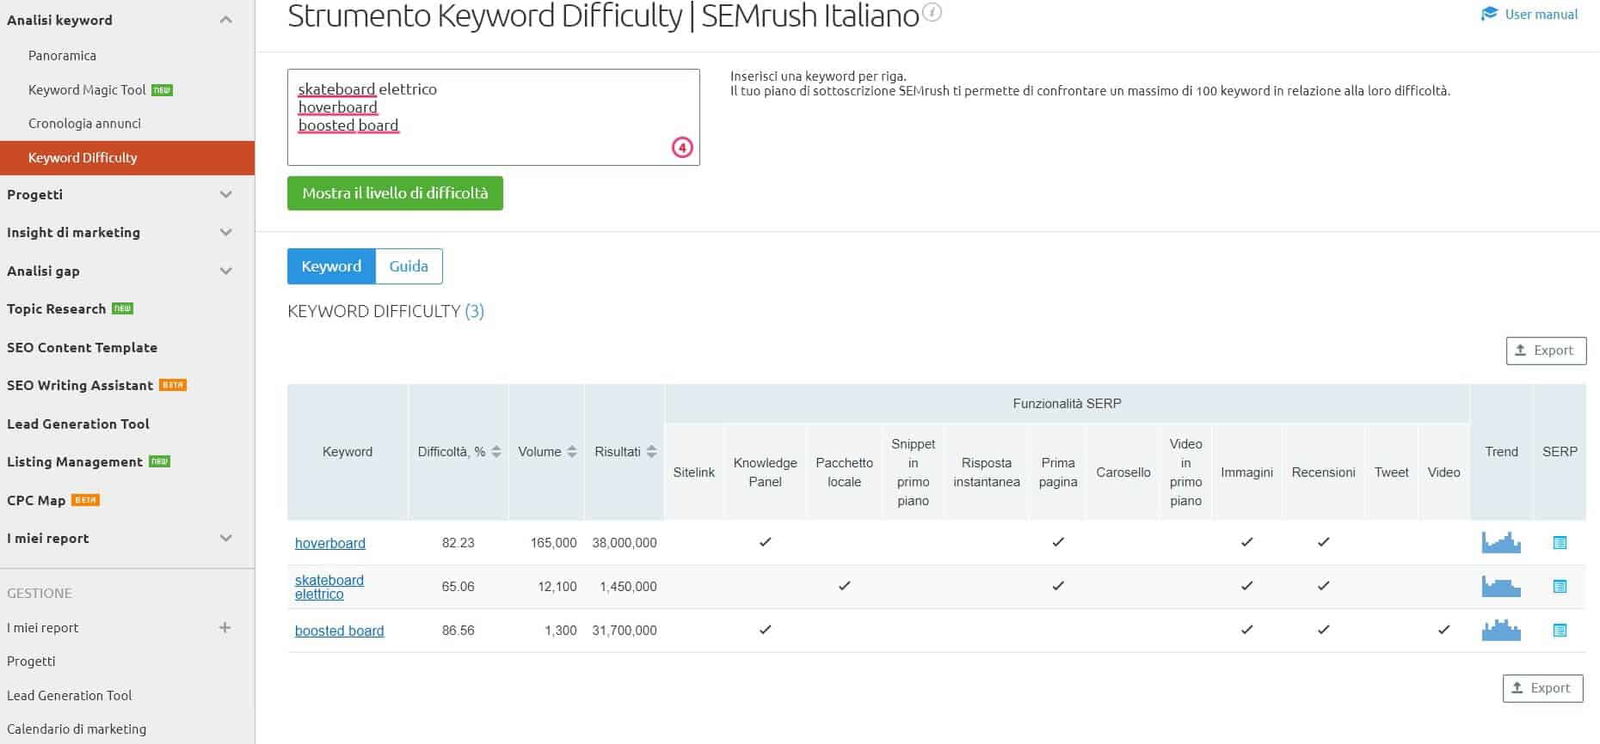Click the new badge on Topic Research
This screenshot has height=744, width=1600.
[123, 309]
